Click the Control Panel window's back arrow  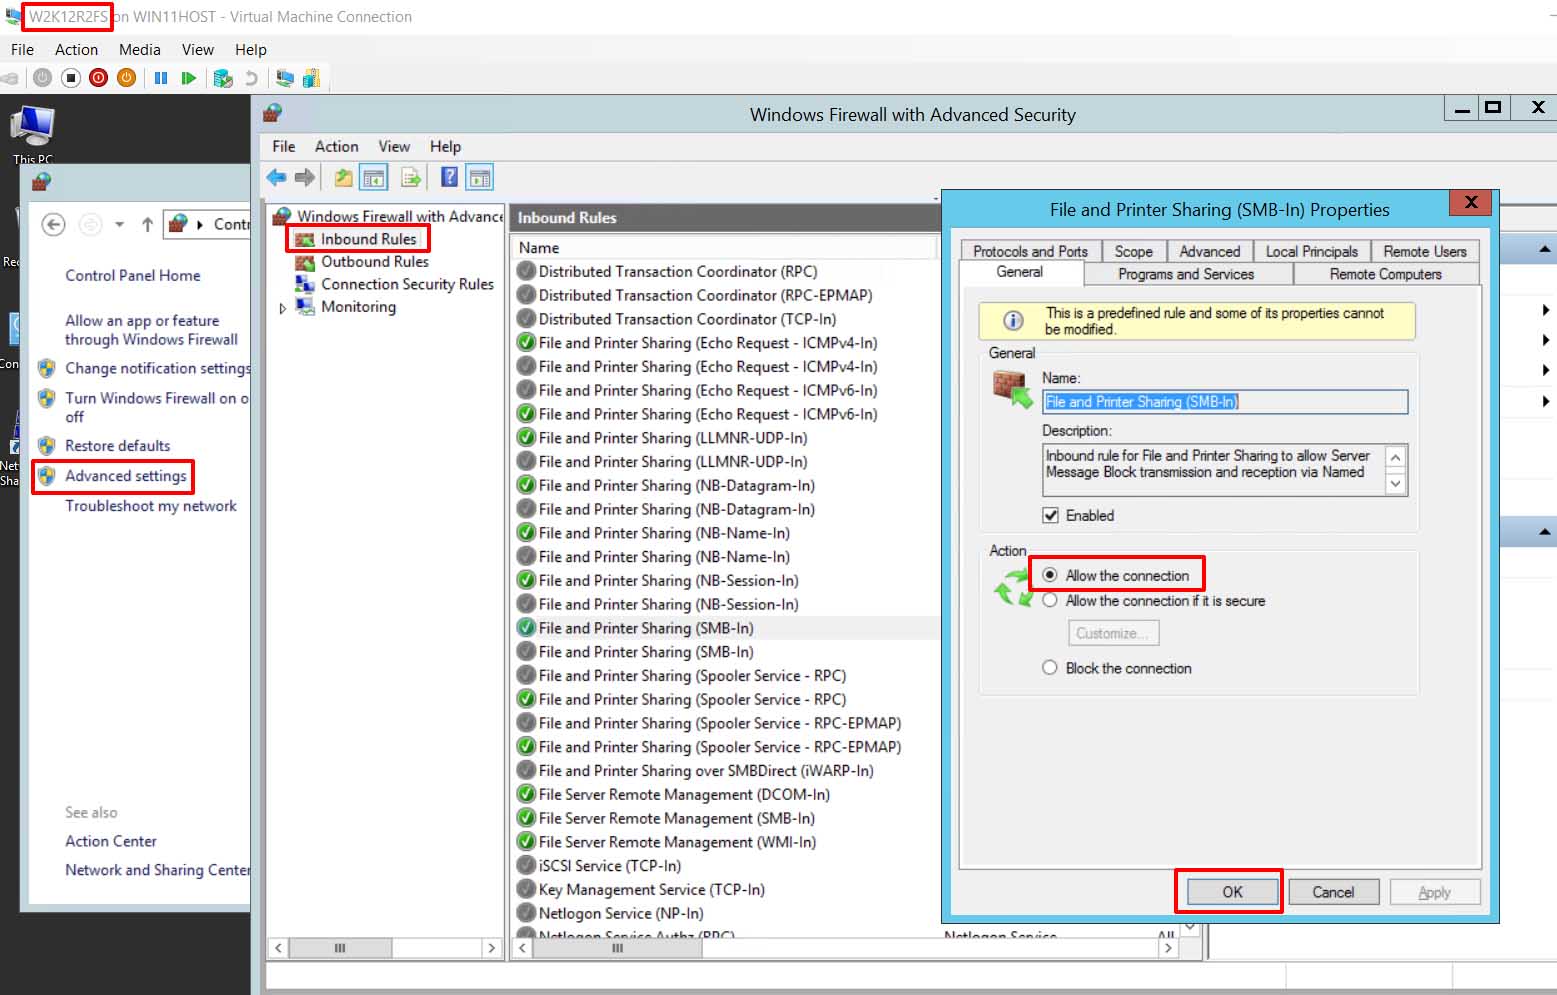[54, 225]
